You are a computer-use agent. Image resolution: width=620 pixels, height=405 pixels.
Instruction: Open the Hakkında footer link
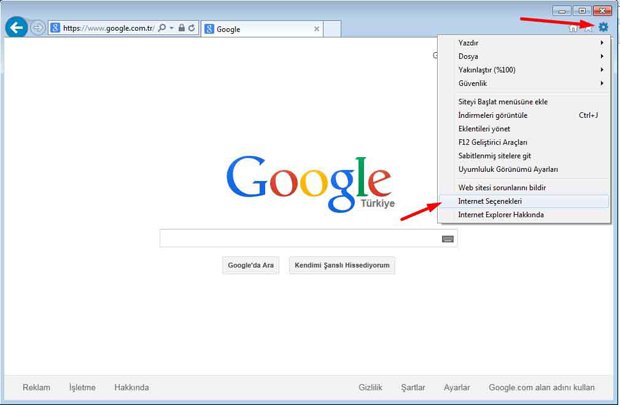point(132,387)
